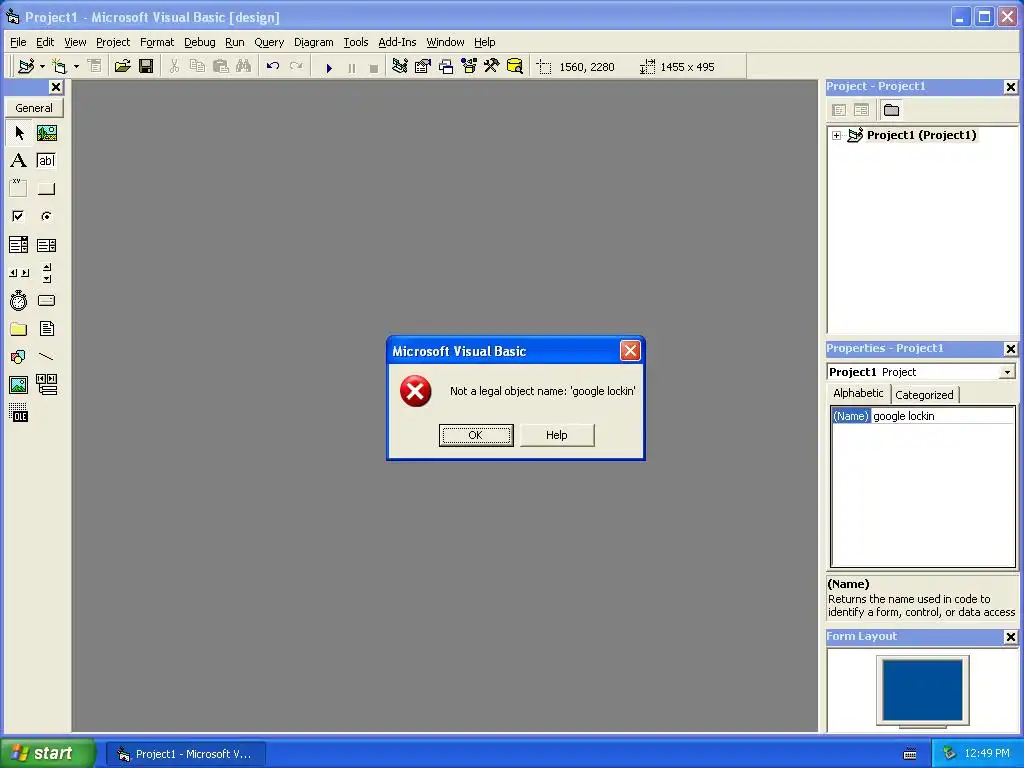This screenshot has width=1024, height=768.
Task: Open the Form Layout Window icon
Action: 446,67
